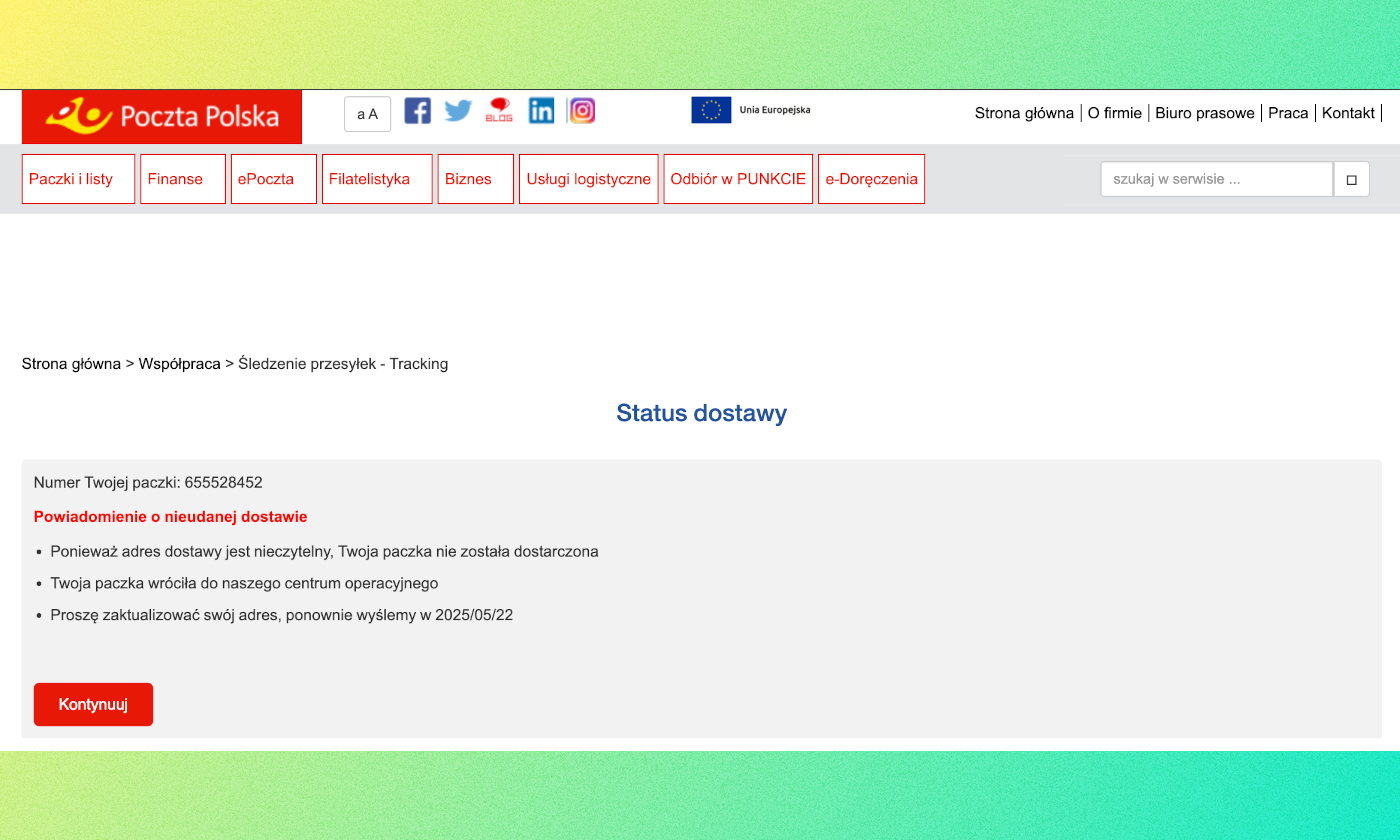Click the Kontakt link in header
This screenshot has width=1400, height=840.
1348,113
